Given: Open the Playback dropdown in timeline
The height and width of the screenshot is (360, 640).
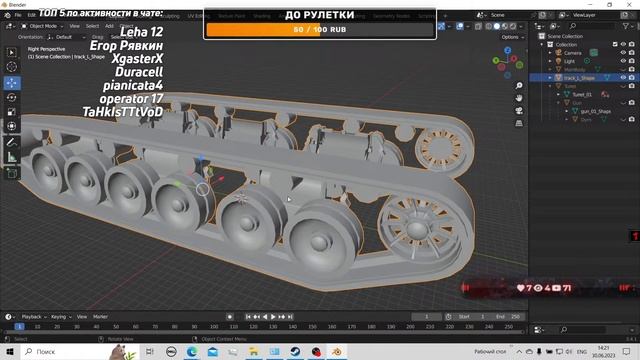Looking at the screenshot, I should point(34,317).
